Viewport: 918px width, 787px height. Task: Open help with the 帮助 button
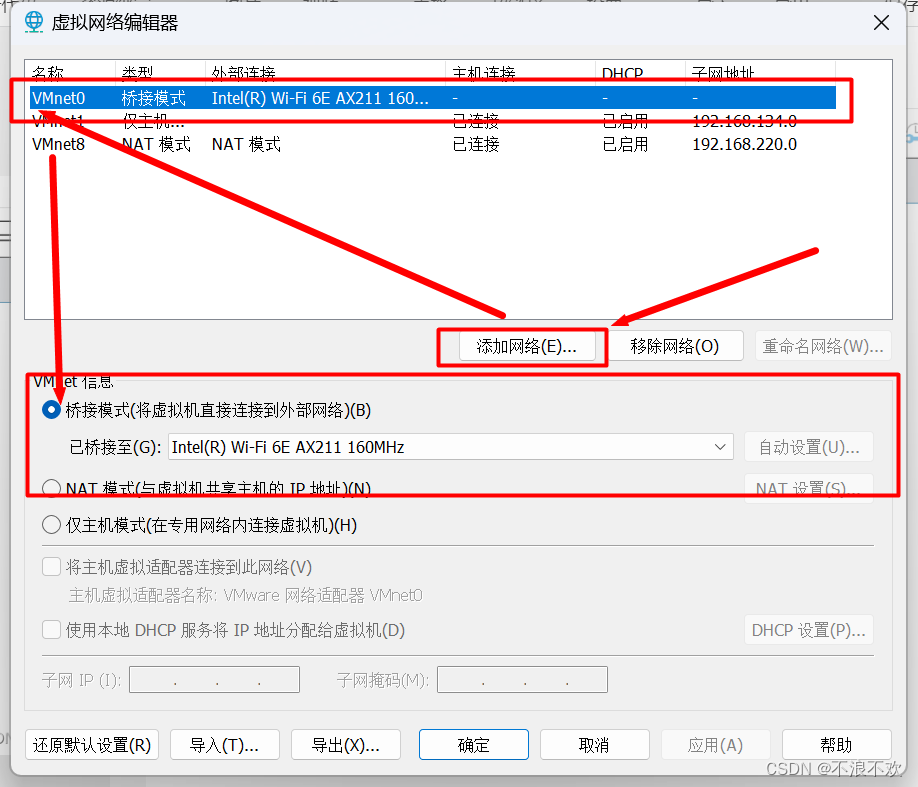click(837, 745)
